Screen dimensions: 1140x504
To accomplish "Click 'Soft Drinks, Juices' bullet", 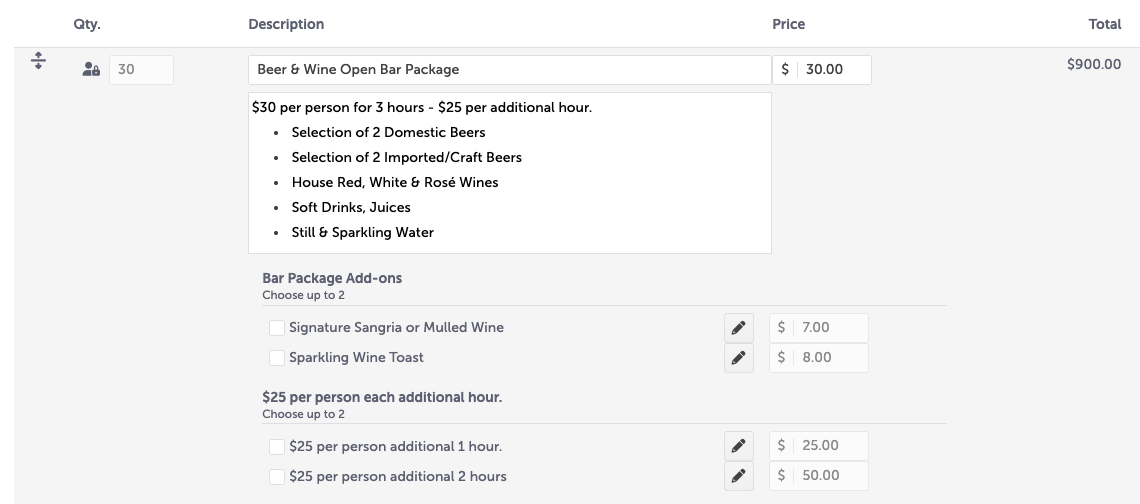I will pyautogui.click(x=350, y=208).
